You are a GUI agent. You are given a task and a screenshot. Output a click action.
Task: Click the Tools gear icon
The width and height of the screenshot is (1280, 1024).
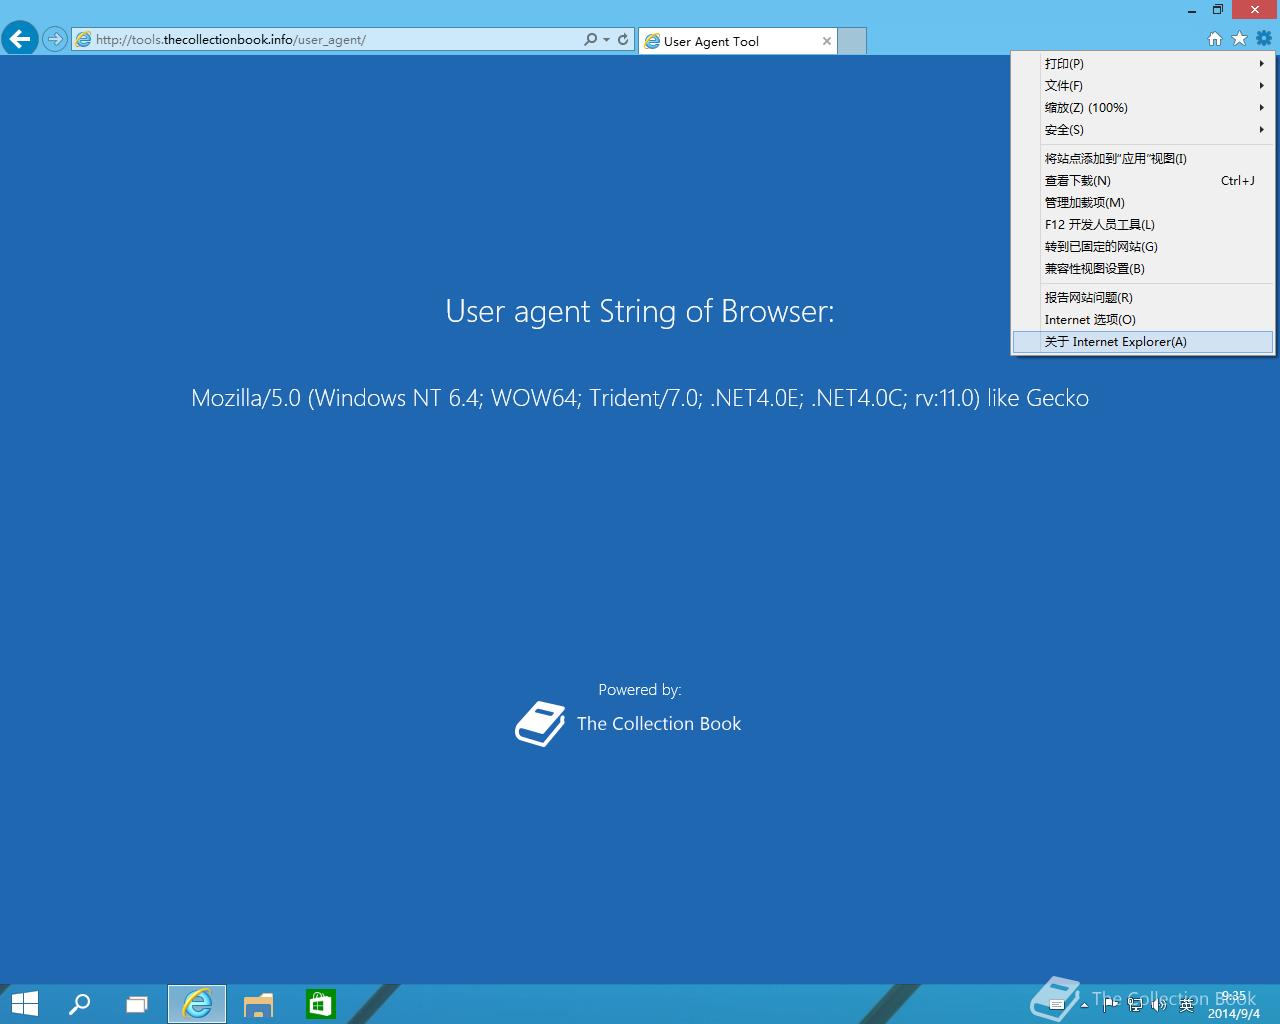click(x=1264, y=38)
